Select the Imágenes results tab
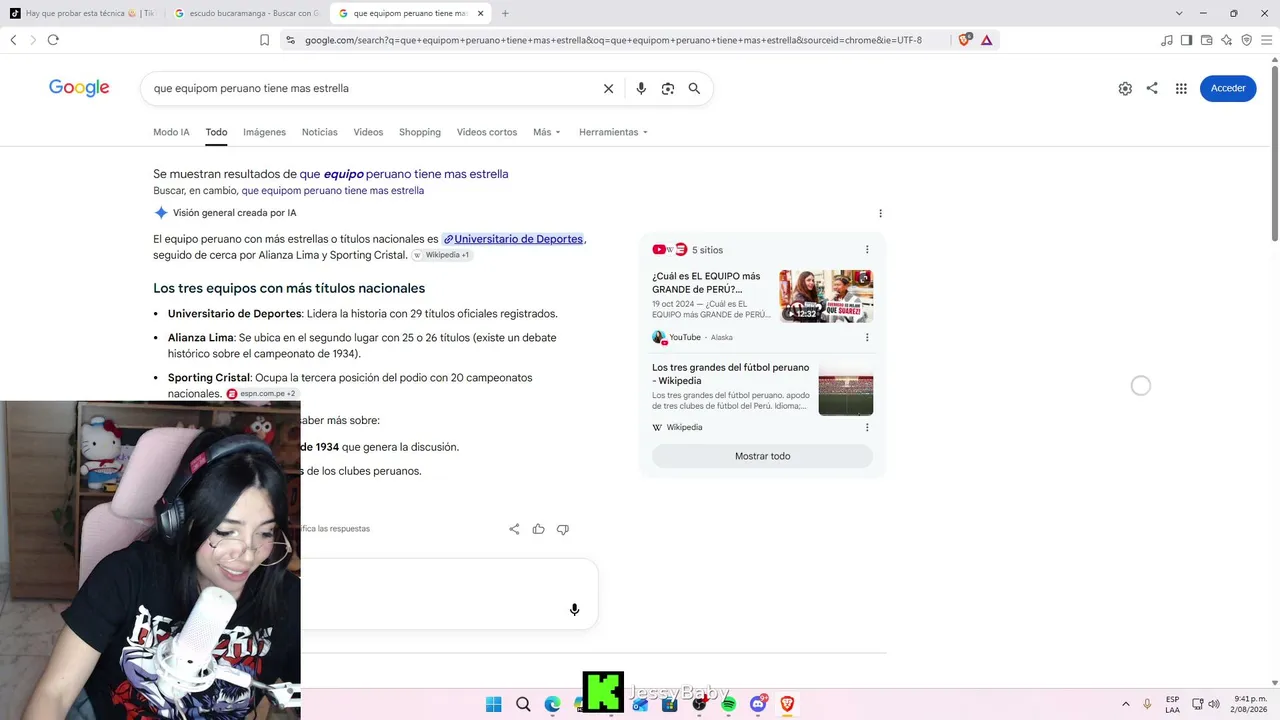The height and width of the screenshot is (720, 1280). tap(264, 132)
